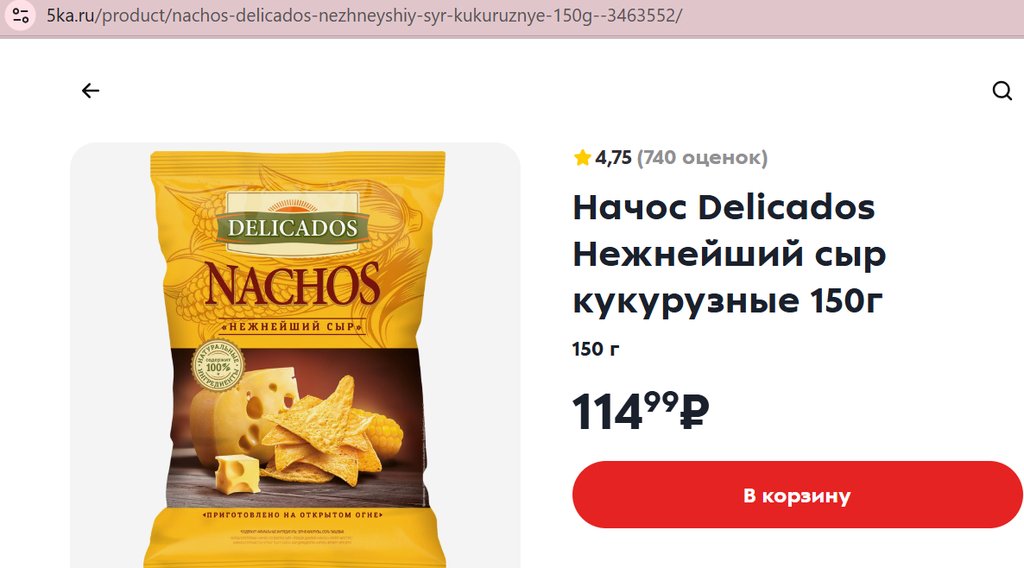
Task: Click the NACHOS word on the package
Action: (x=292, y=285)
